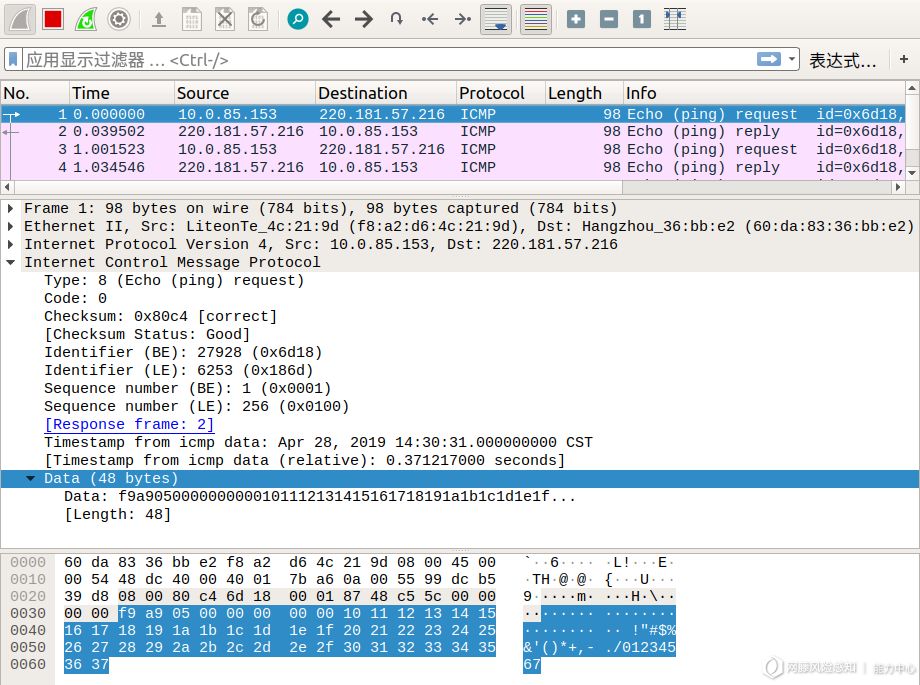The image size is (920, 685).
Task: Follow the Response frame: 2 link
Action: (129, 424)
